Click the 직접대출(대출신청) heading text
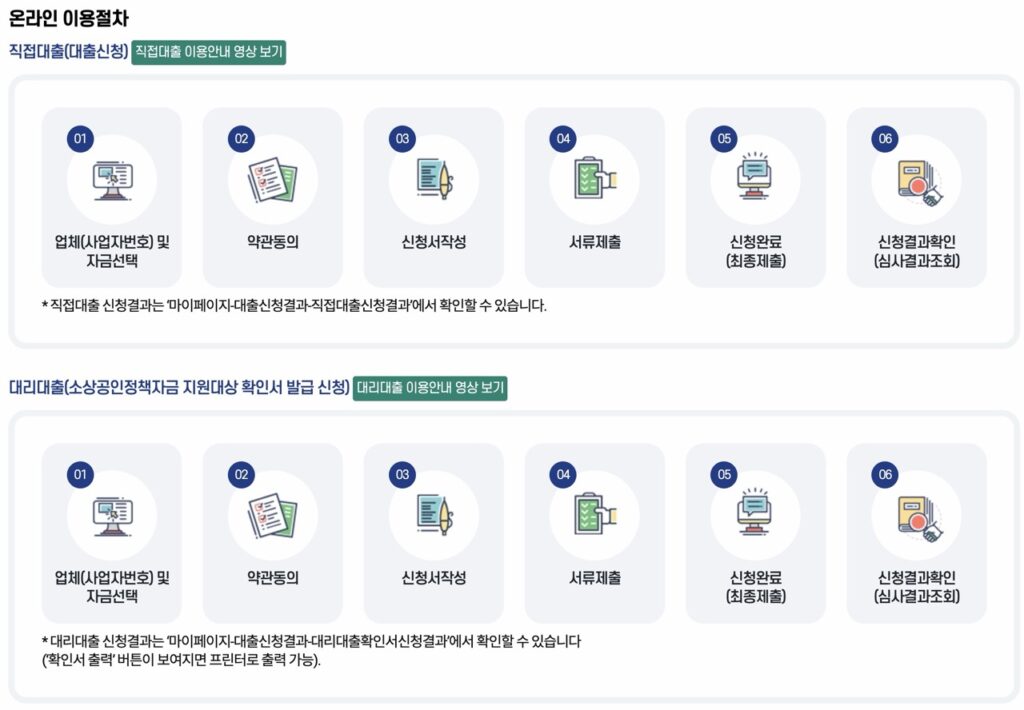Screen dimensions: 1024x710 [x=68, y=52]
